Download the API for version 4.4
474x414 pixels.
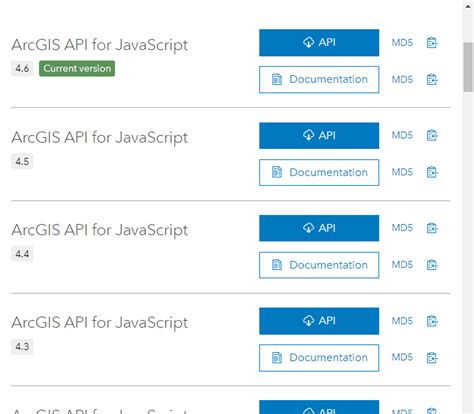(319, 228)
